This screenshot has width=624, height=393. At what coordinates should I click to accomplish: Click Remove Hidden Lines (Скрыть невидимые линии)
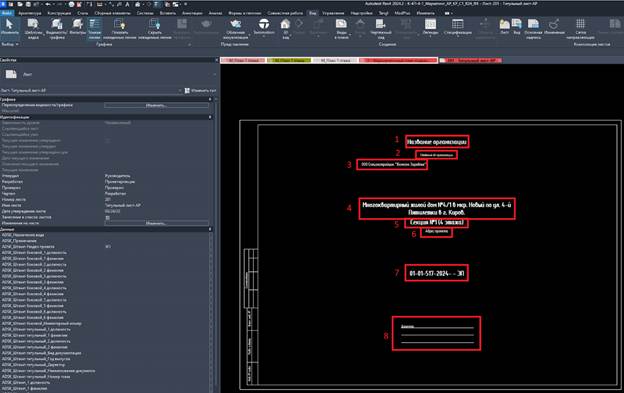155,29
